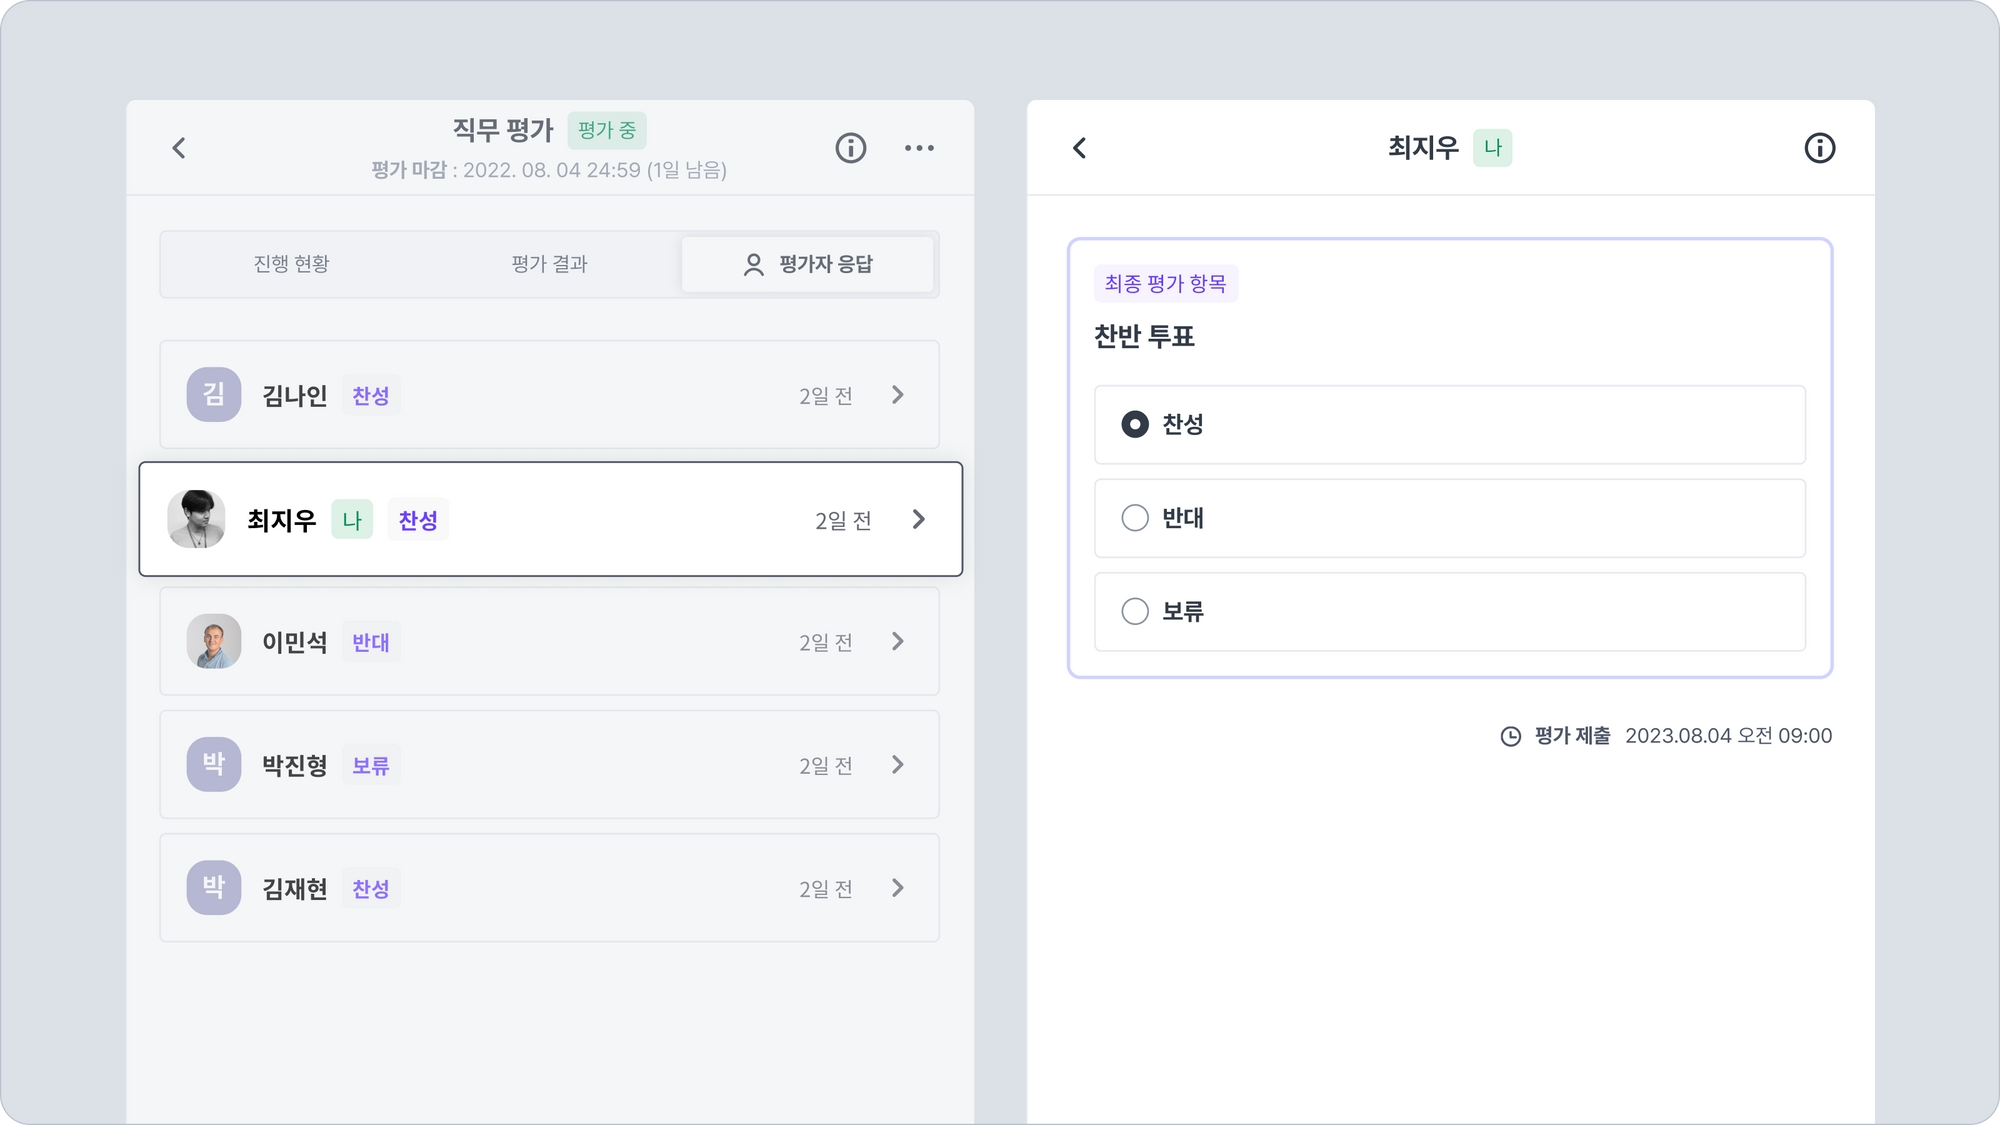Click clock icon next to 평가 제출

(x=1510, y=736)
